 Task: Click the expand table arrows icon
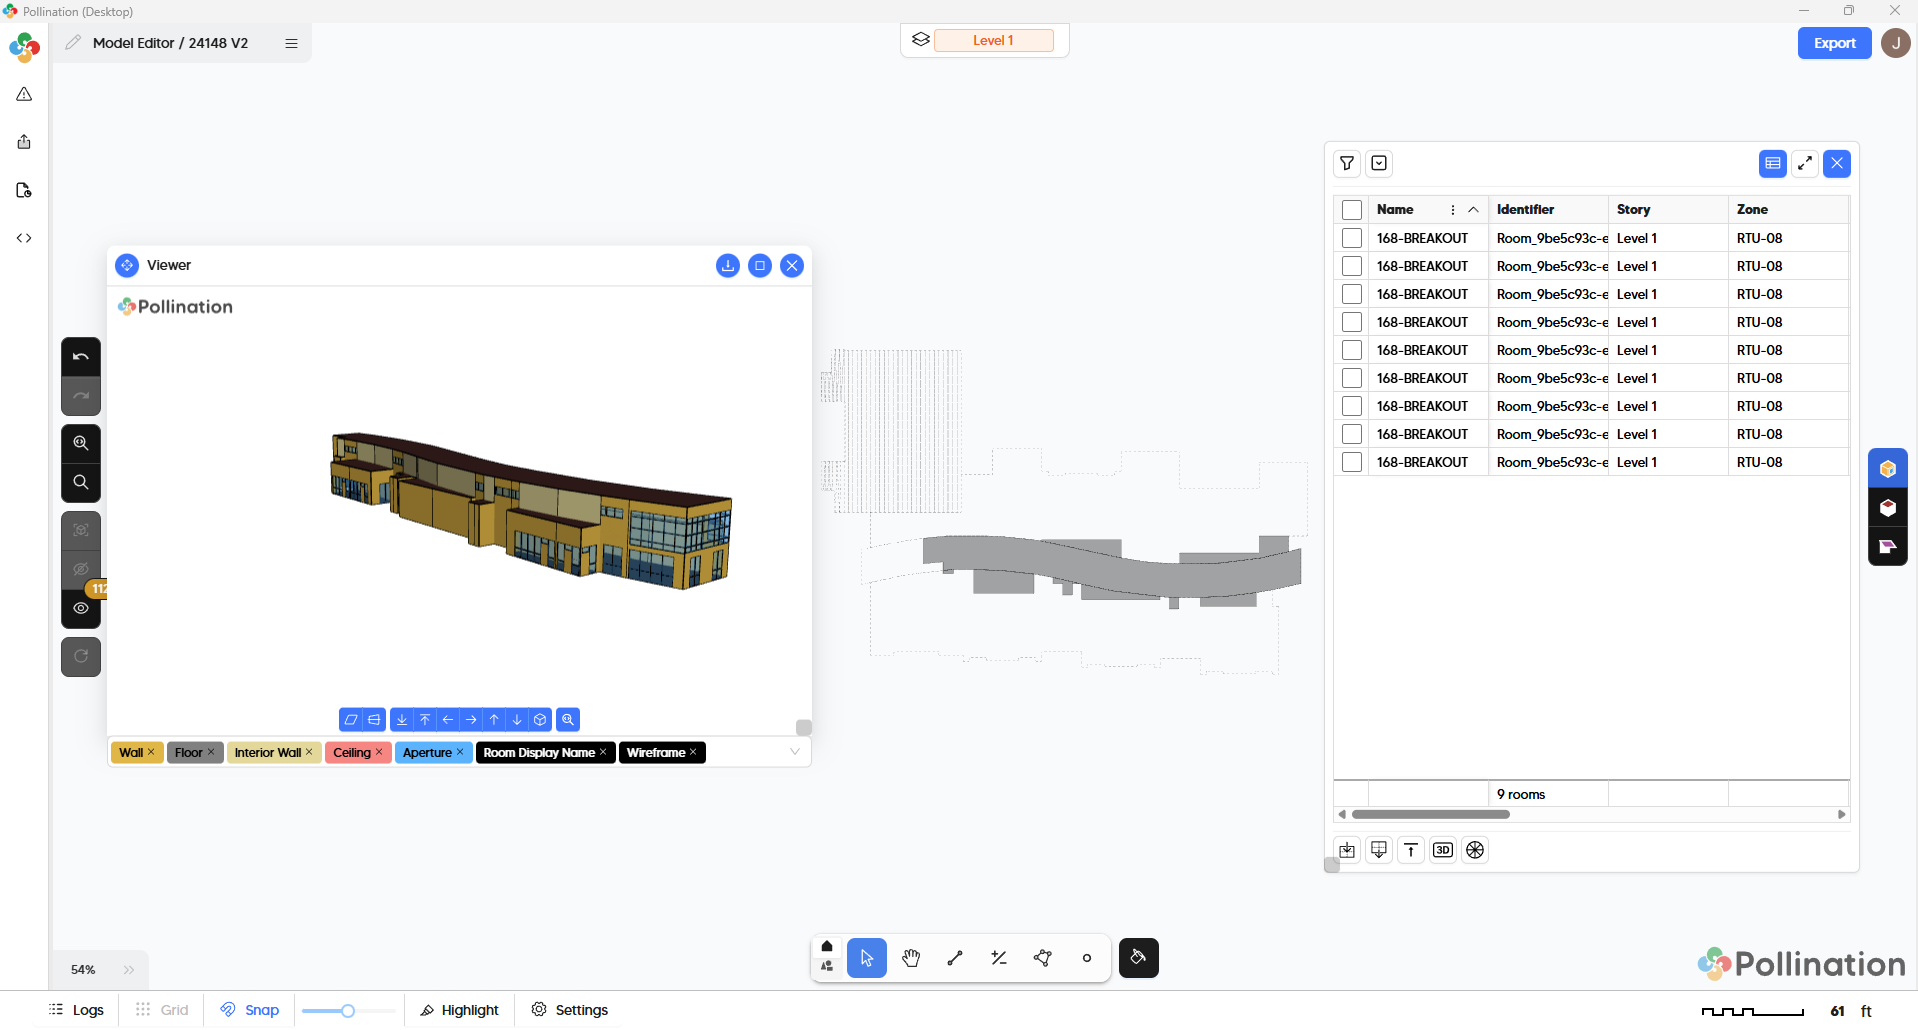[1804, 163]
